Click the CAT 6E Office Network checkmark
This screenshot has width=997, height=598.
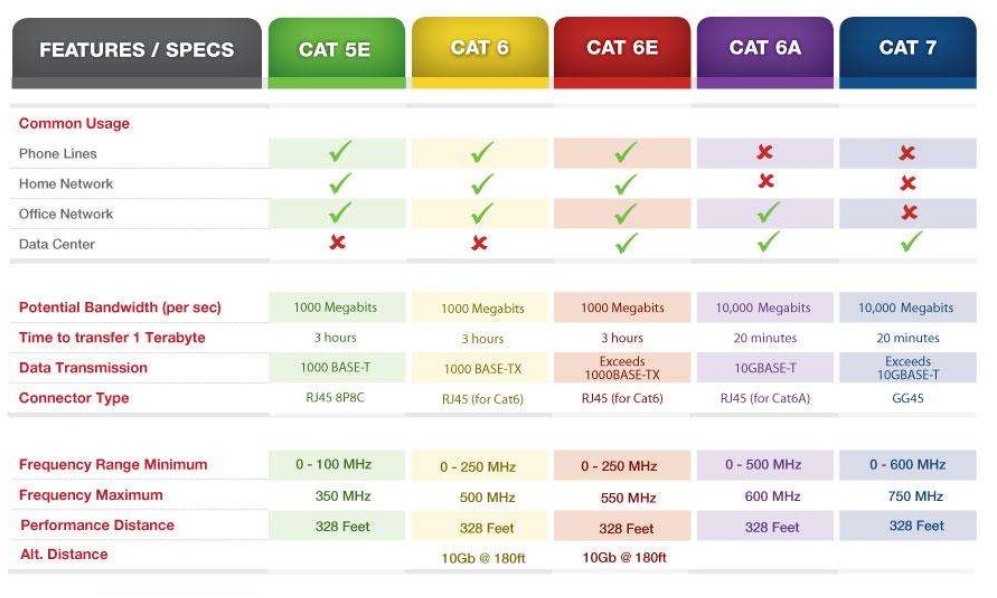pyautogui.click(x=626, y=214)
